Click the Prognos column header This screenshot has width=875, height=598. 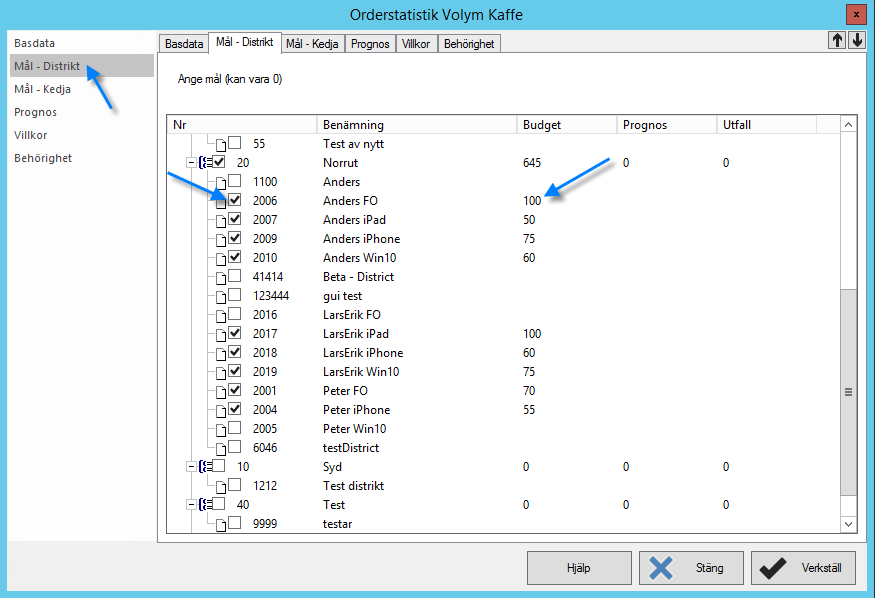click(667, 125)
